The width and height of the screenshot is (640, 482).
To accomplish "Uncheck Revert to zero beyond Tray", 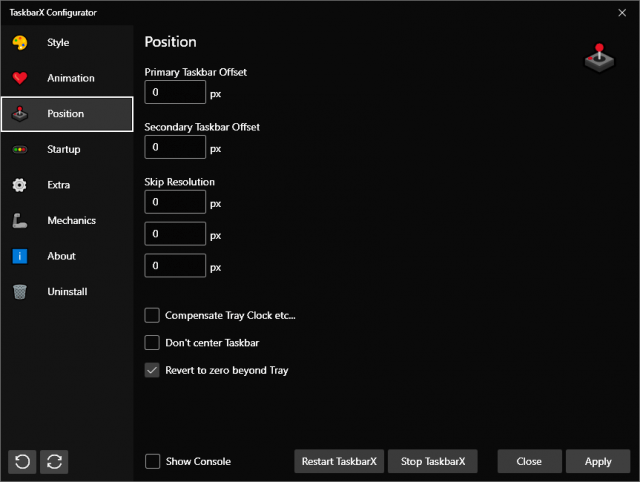I will click(152, 370).
